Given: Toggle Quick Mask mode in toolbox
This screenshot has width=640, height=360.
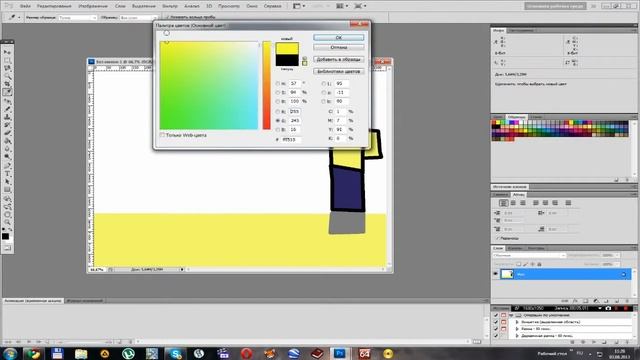Looking at the screenshot, I should coord(7,248).
